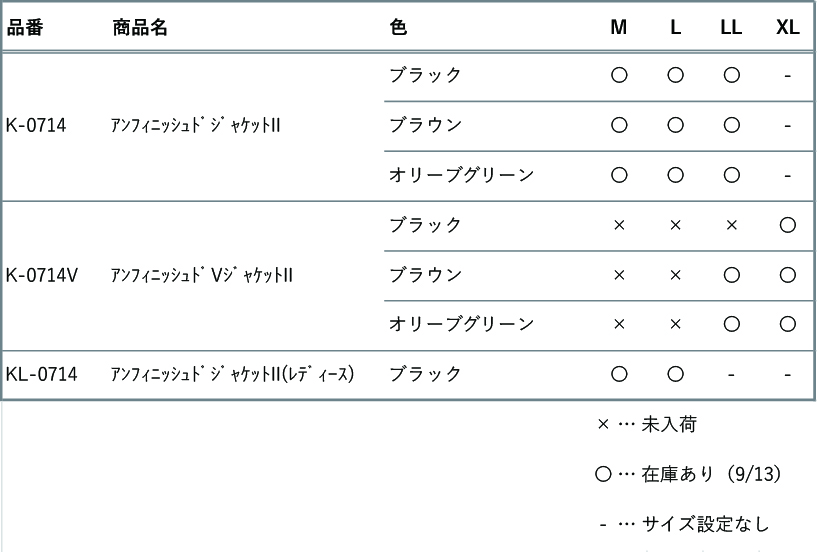Screen dimensions: 817x552
Task: Click product number K-0714
Action: pyautogui.click(x=36, y=125)
